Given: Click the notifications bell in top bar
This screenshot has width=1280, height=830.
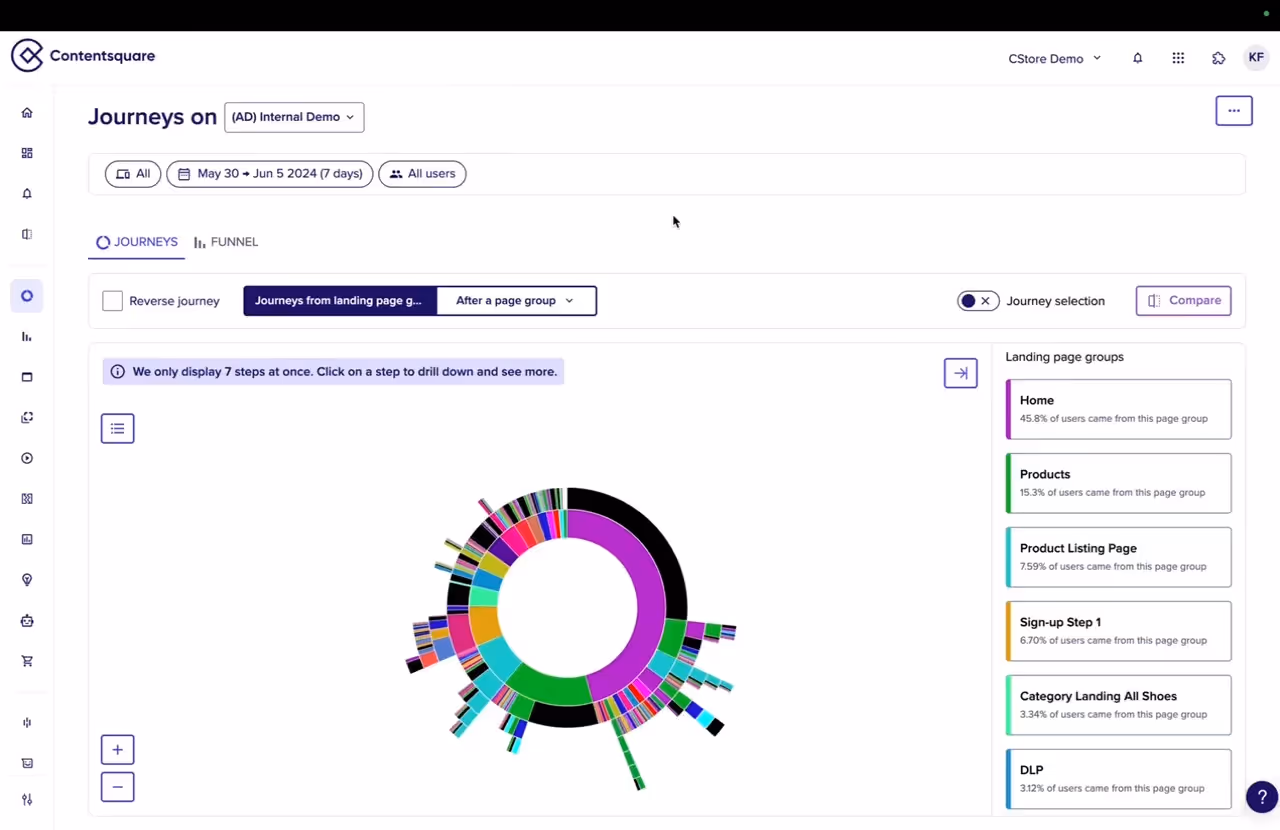Looking at the screenshot, I should 1137,58.
